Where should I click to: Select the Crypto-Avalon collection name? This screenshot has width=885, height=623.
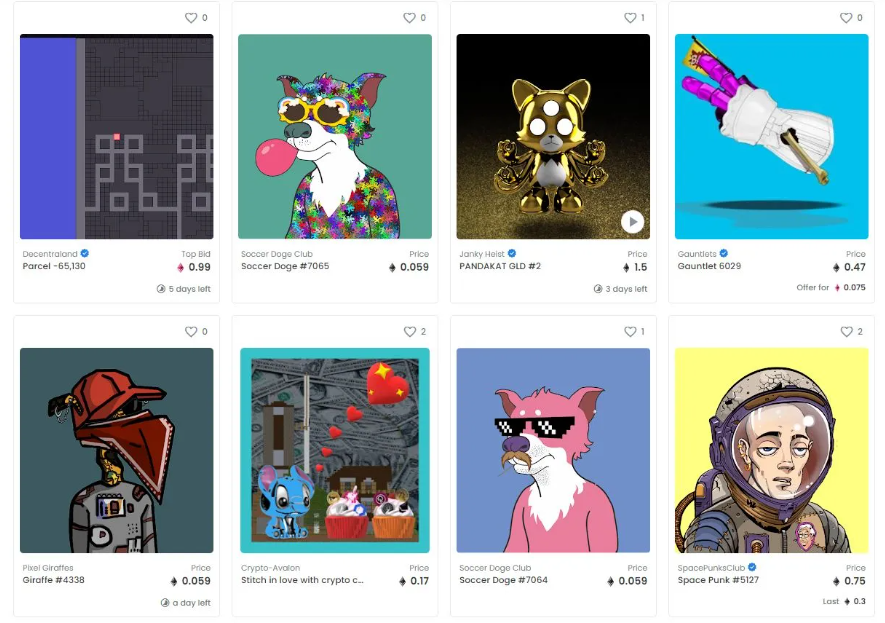click(x=270, y=568)
